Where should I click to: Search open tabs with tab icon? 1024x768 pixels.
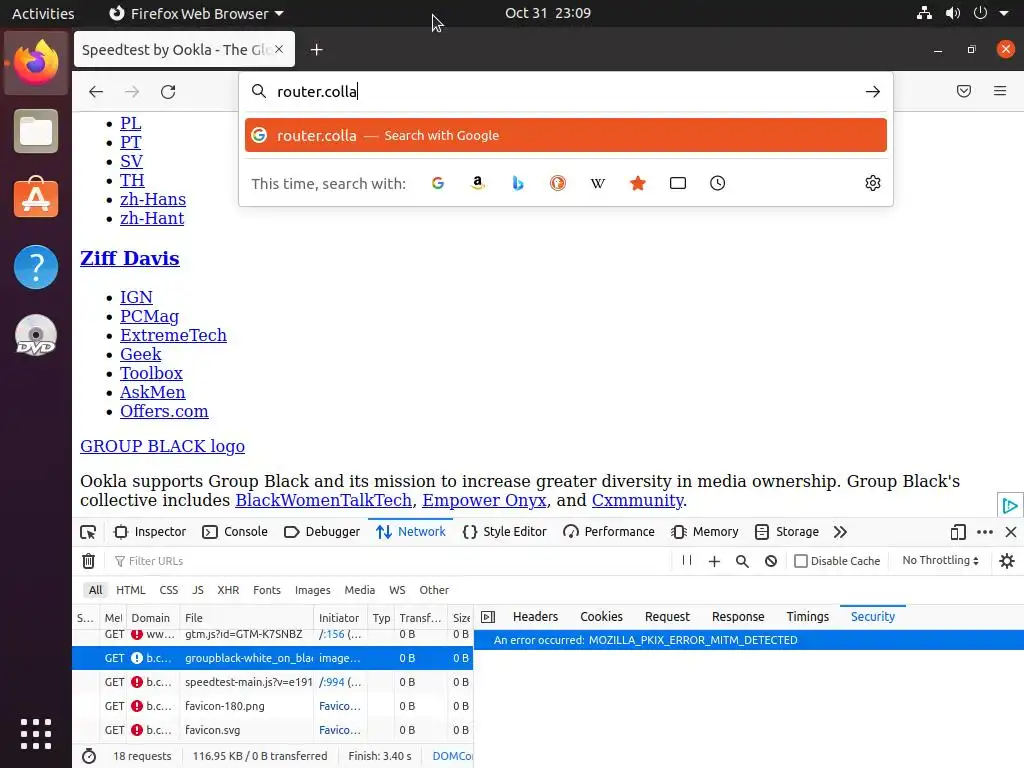678,184
